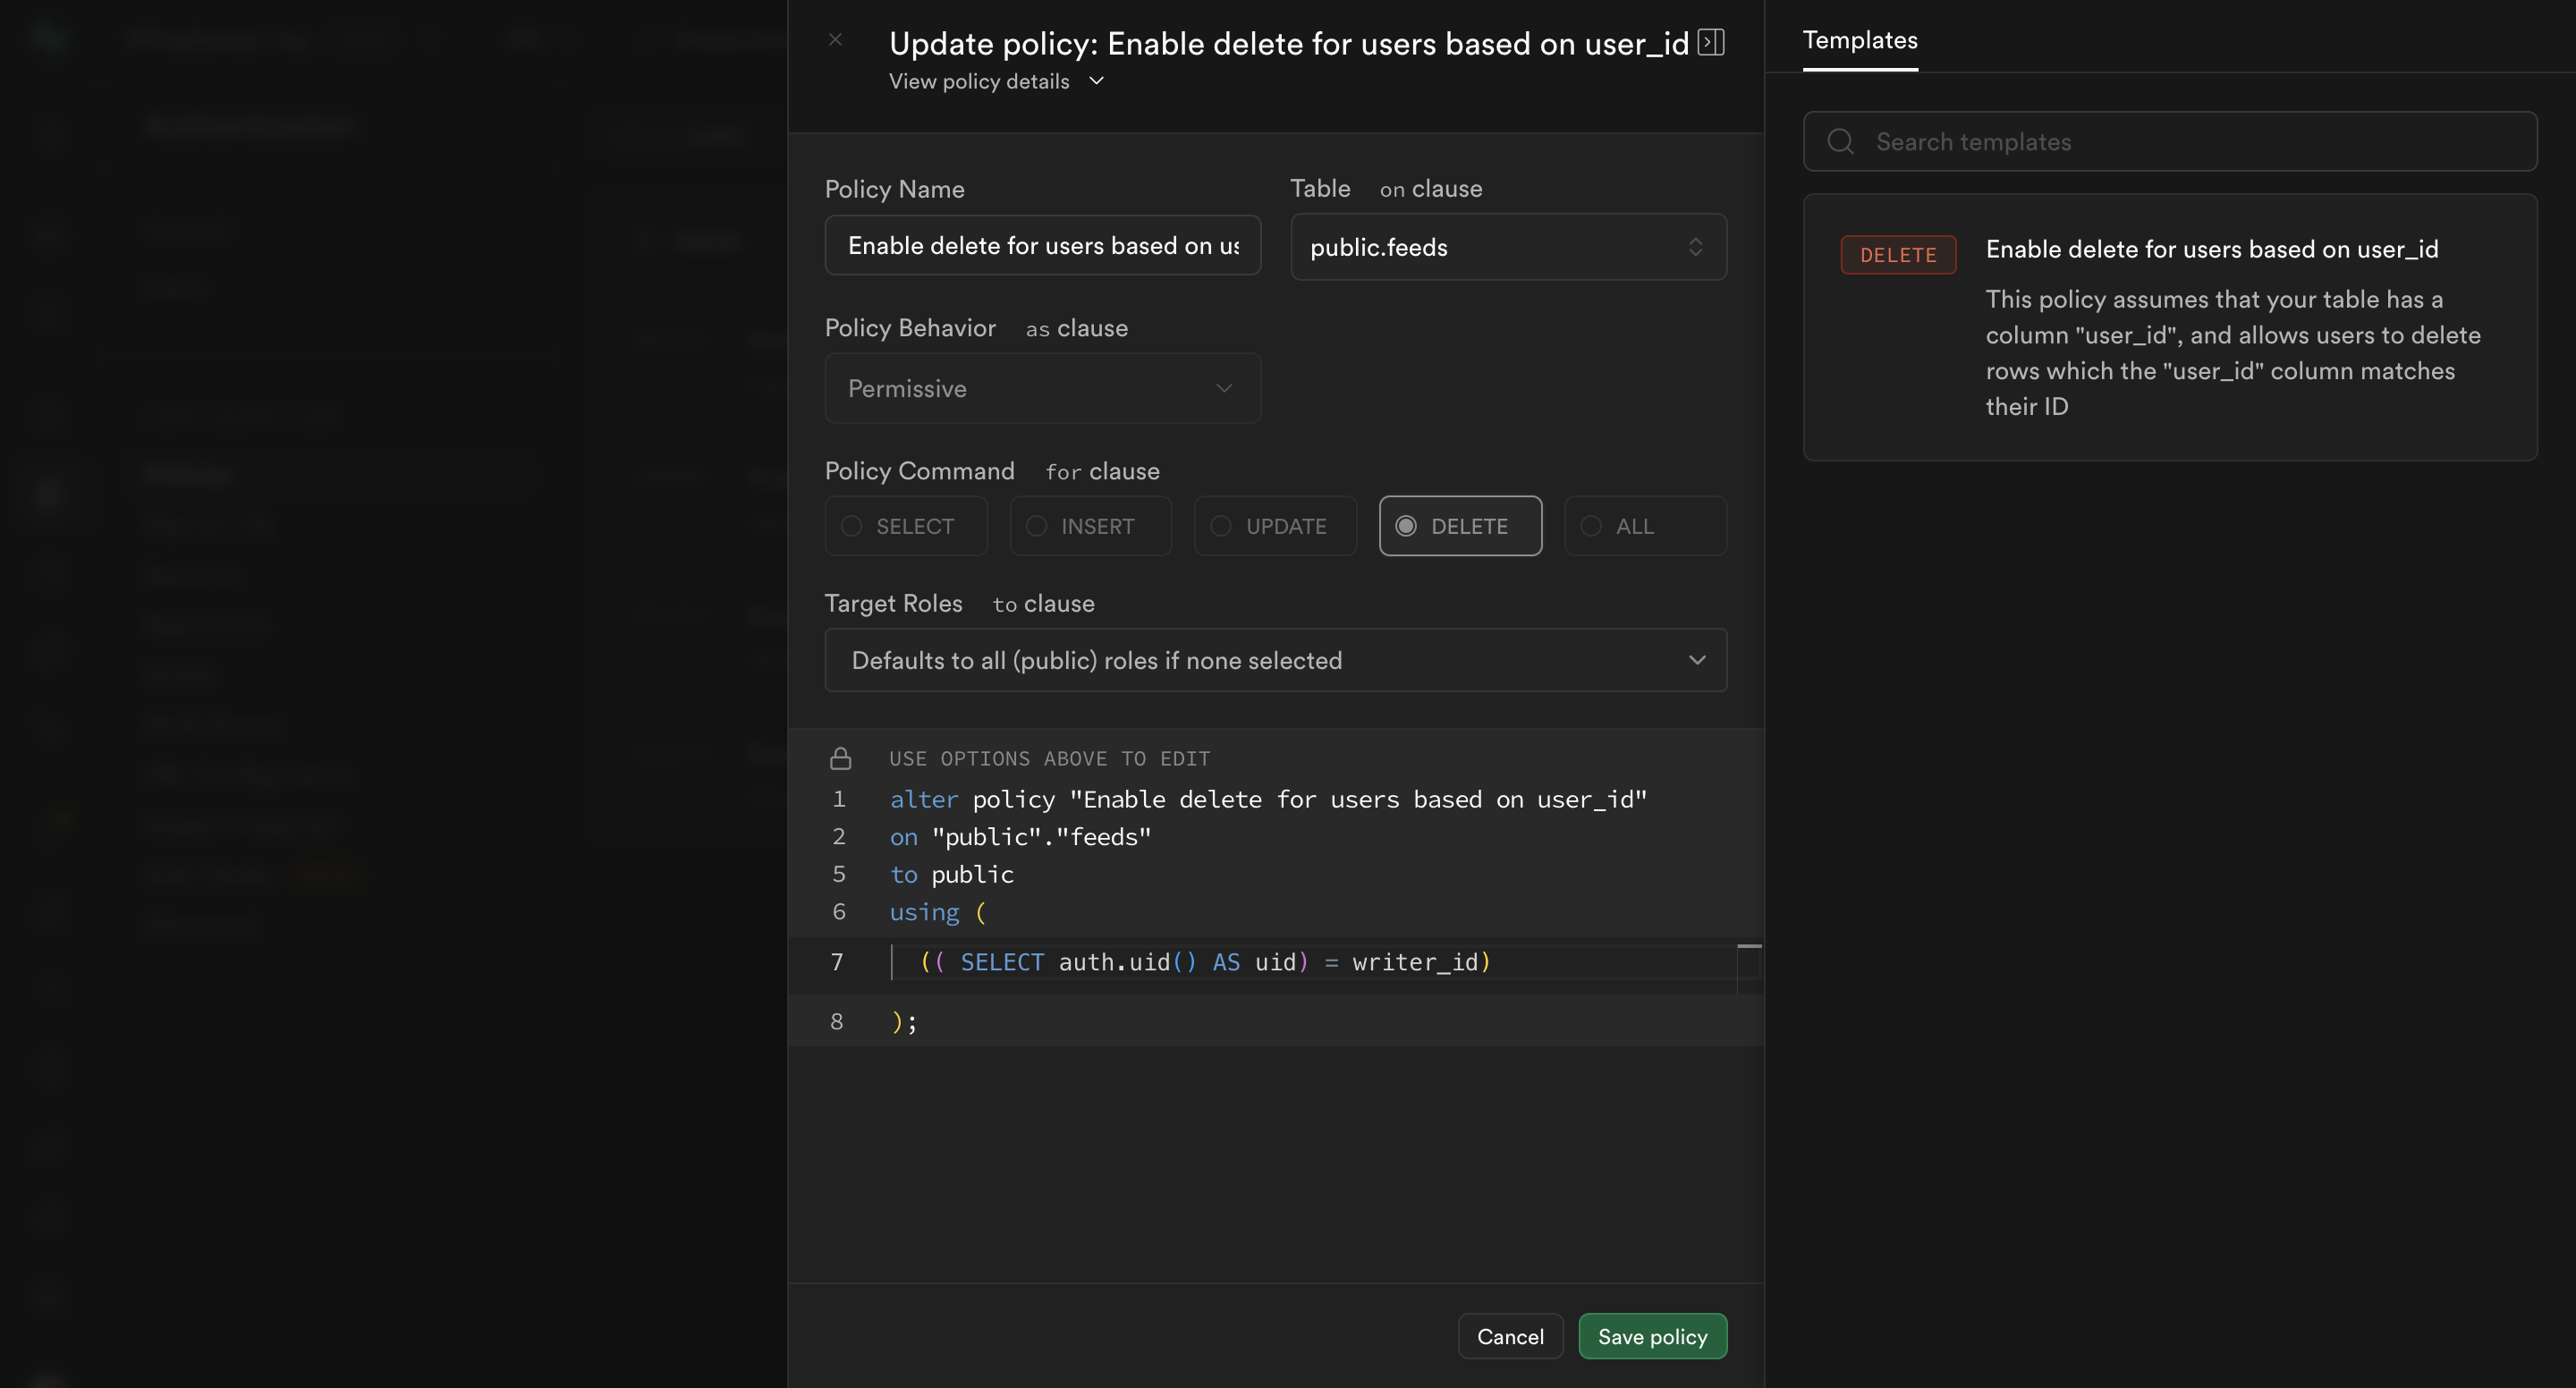Select the INSERT policy command
Screen dimensions: 2576x1388
[x=1090, y=526]
